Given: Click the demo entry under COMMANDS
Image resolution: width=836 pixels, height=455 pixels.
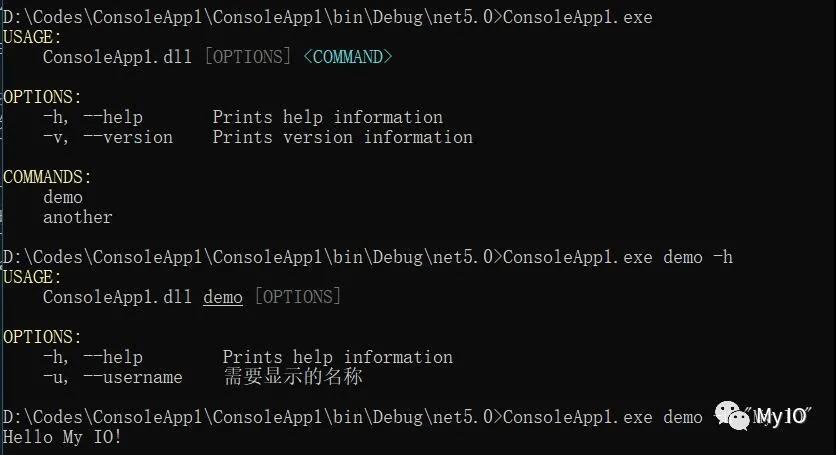Looking at the screenshot, I should [63, 197].
